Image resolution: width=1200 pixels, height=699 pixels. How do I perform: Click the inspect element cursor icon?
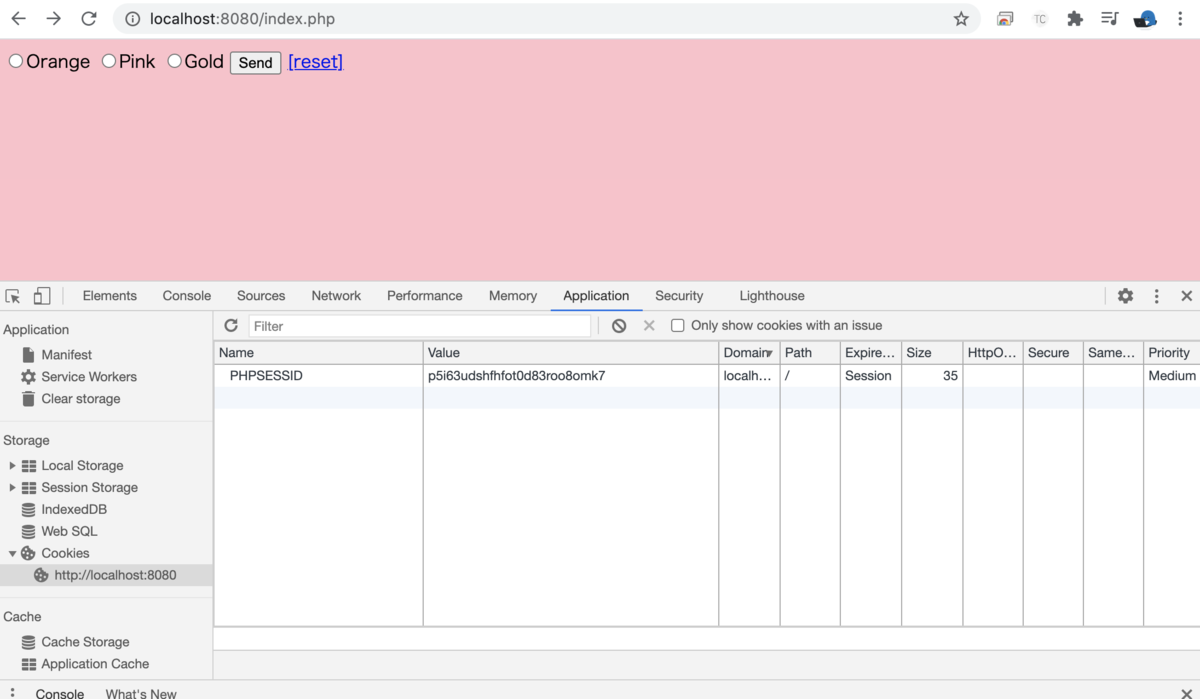click(13, 295)
